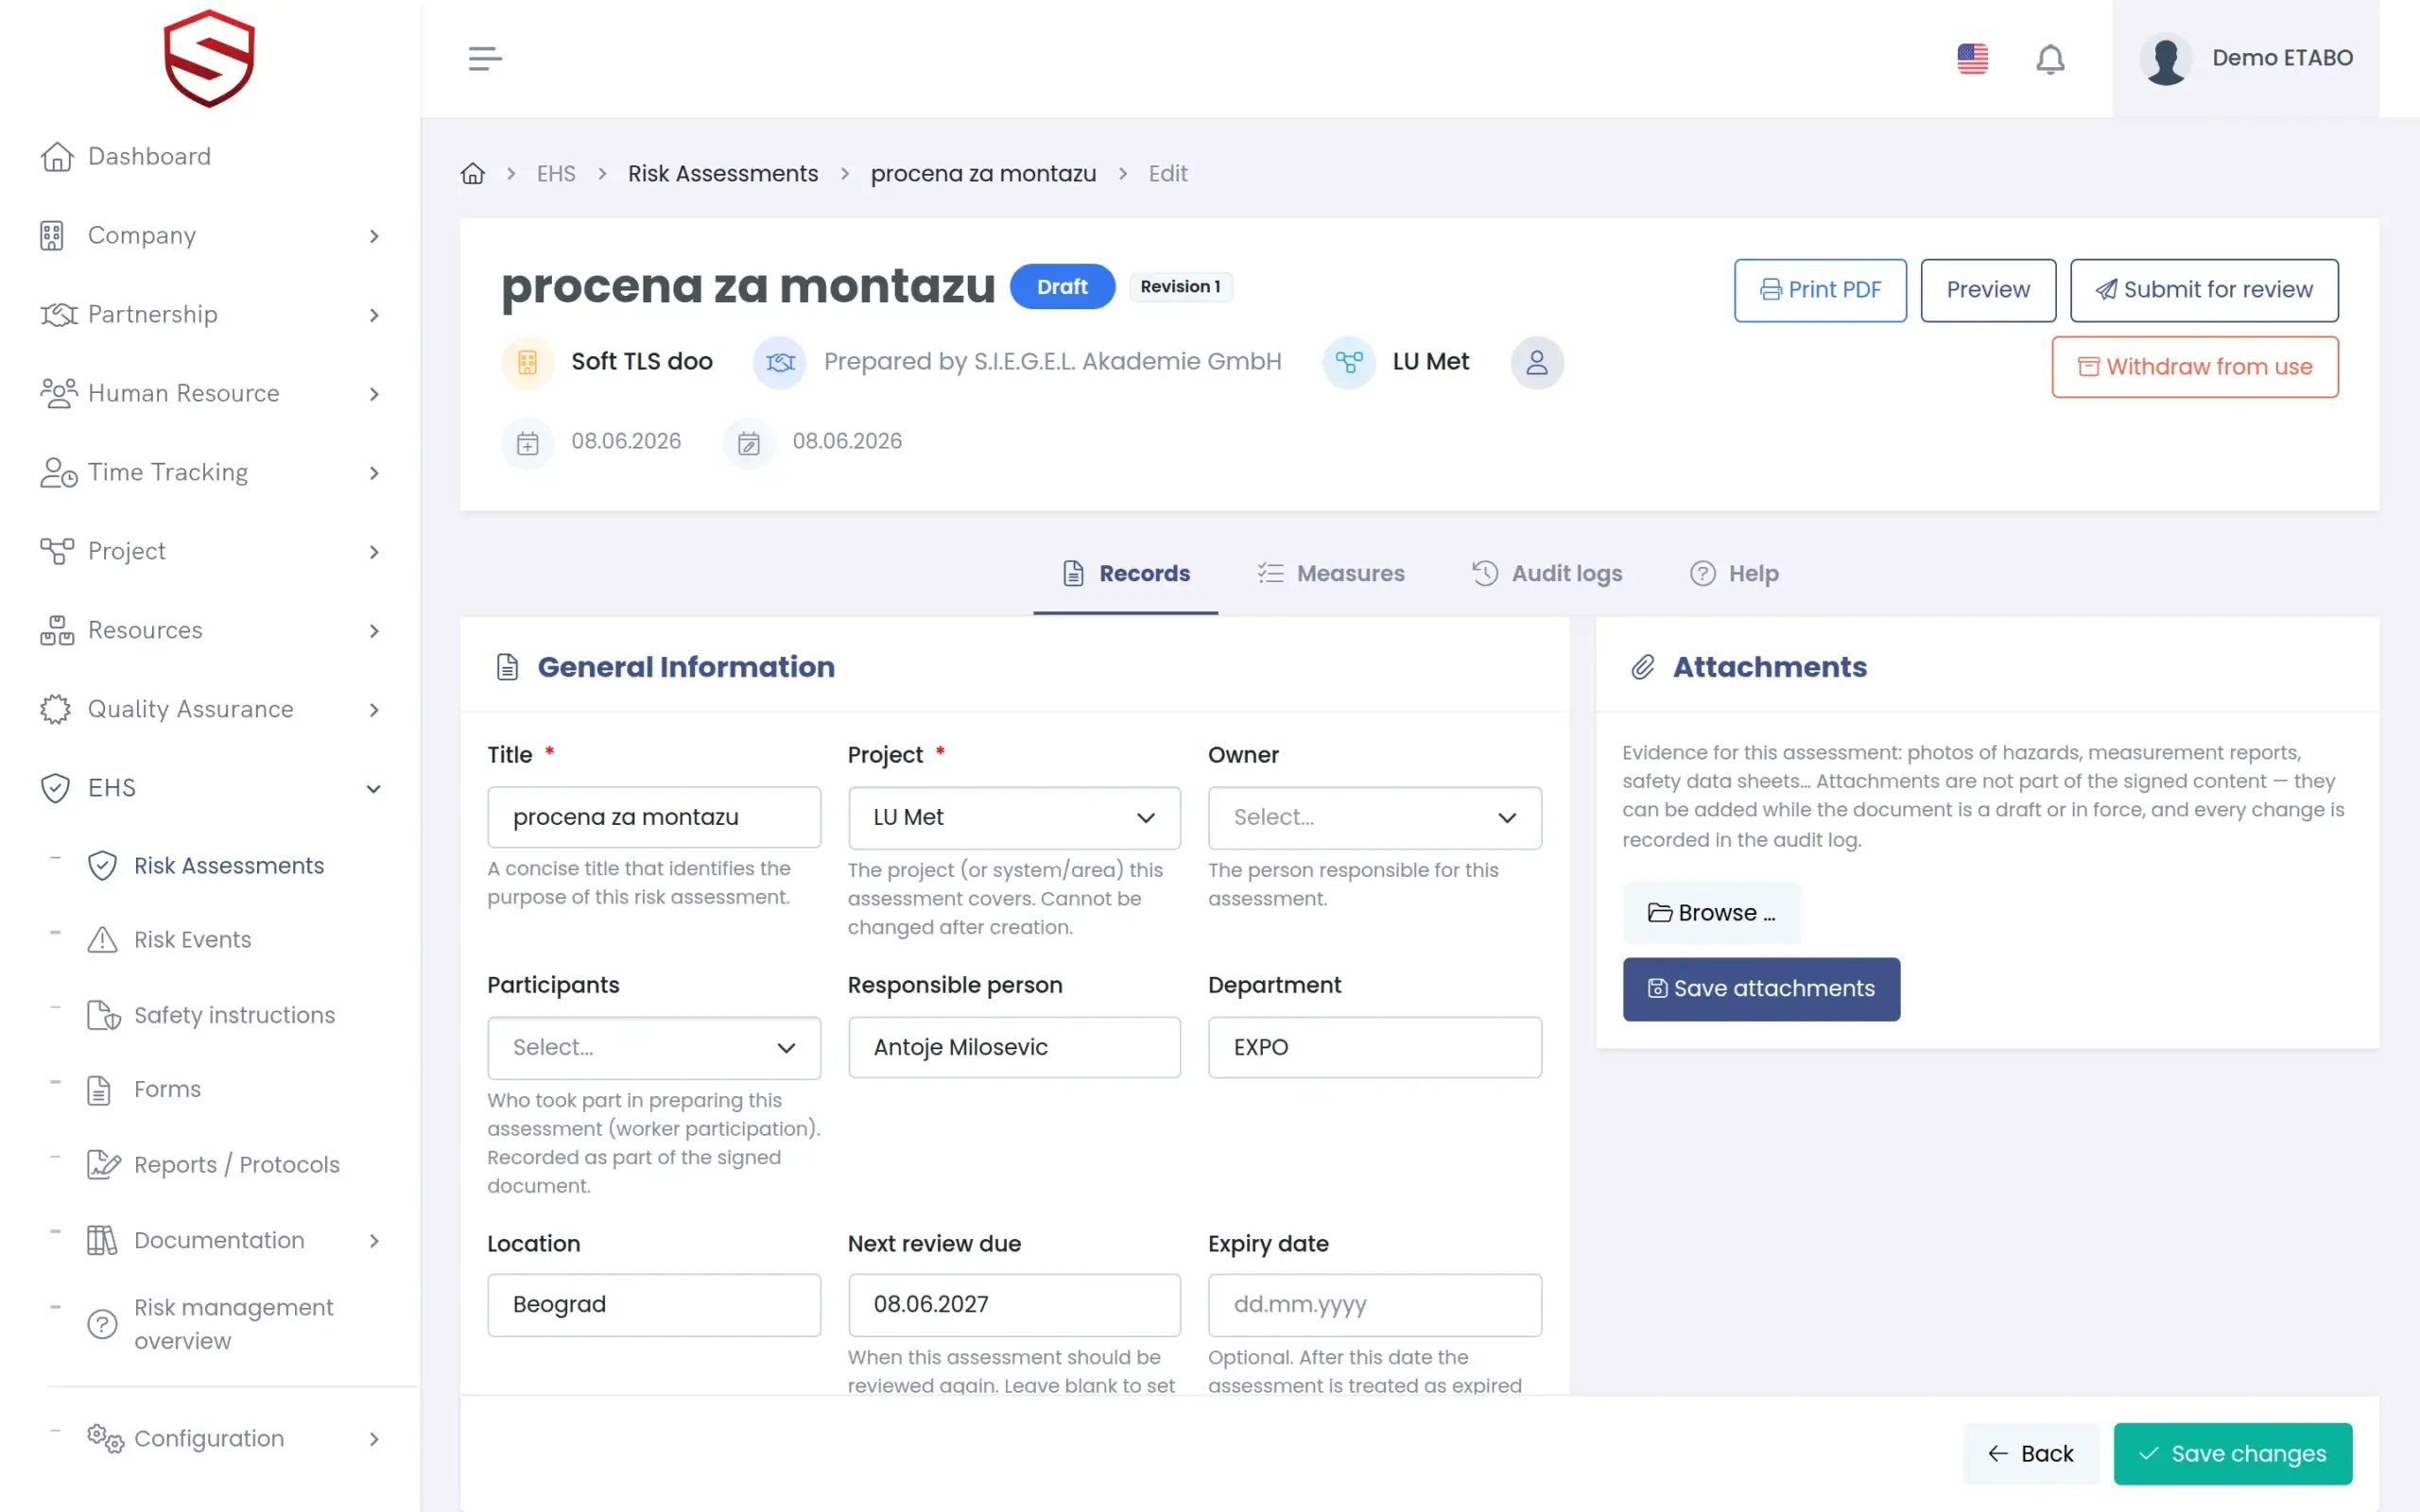Viewport: 2420px width, 1512px height.
Task: Switch to the Records tab
Action: (x=1125, y=574)
